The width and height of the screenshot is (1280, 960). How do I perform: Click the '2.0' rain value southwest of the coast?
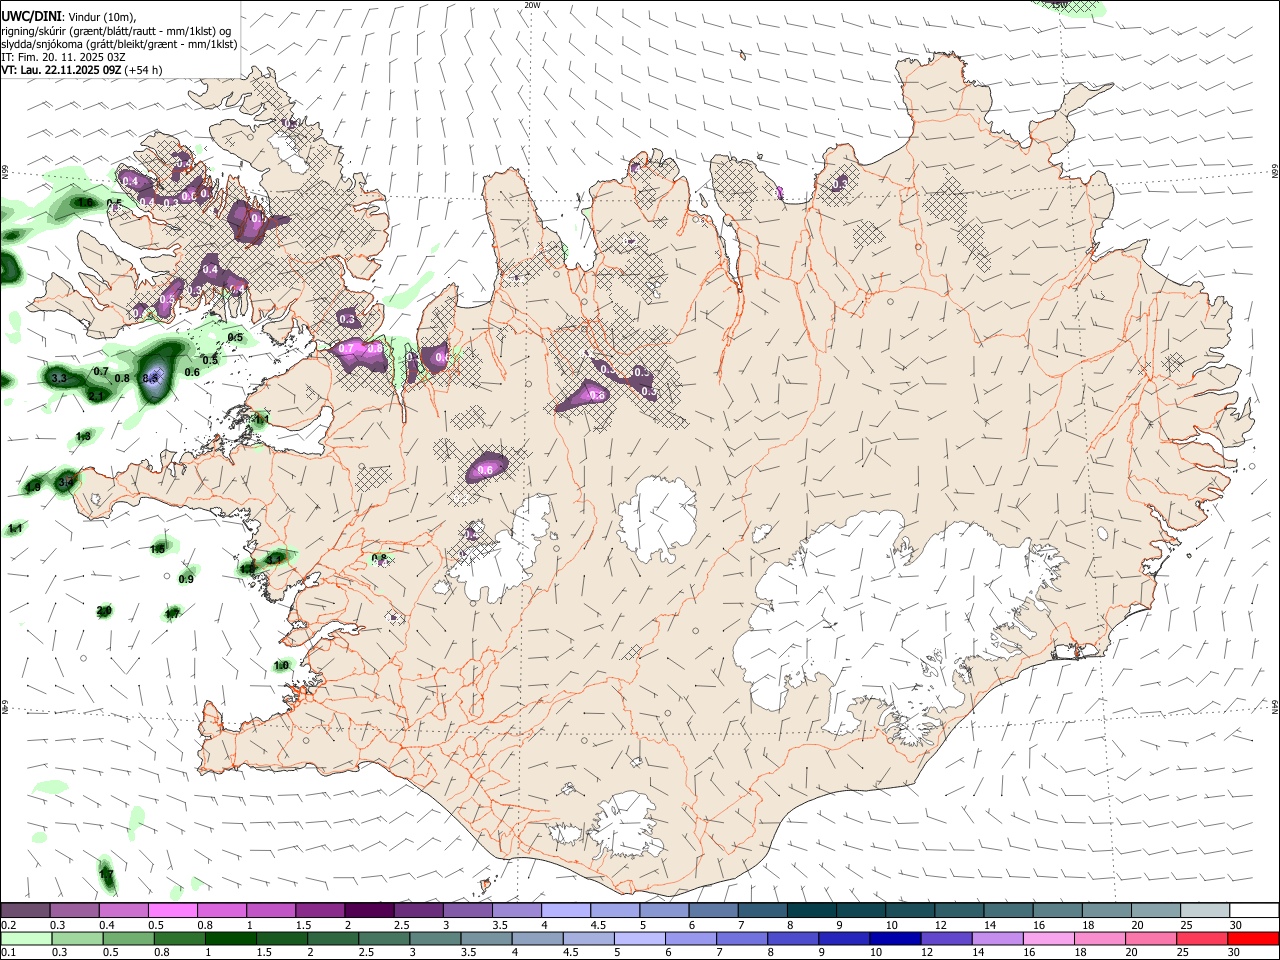click(104, 611)
